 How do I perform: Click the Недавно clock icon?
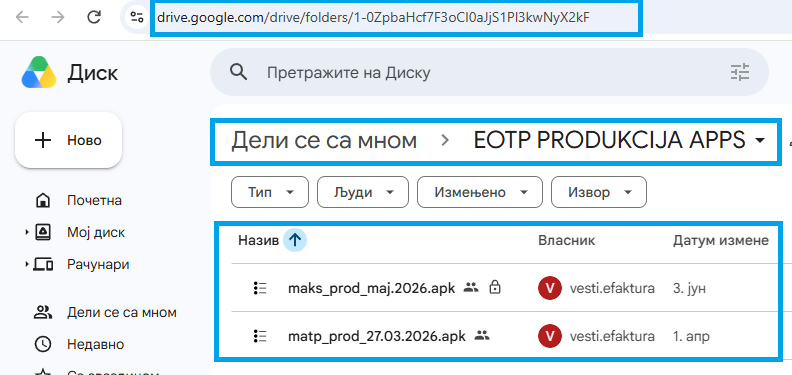(x=43, y=345)
